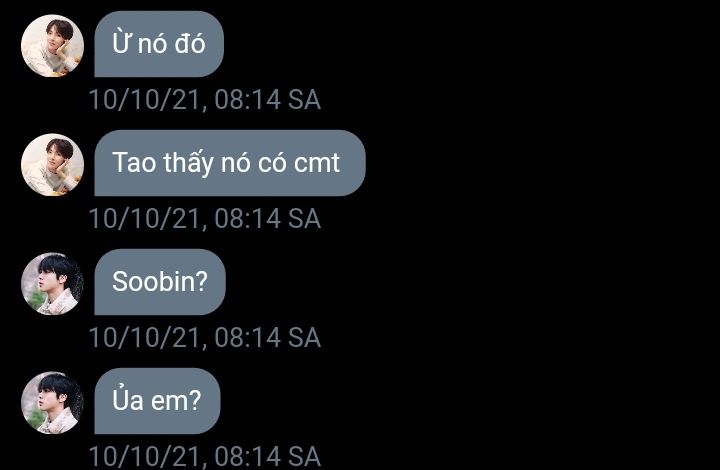Click timestamp under the "Ừ nó đó" message
720x470 pixels.
click(205, 100)
